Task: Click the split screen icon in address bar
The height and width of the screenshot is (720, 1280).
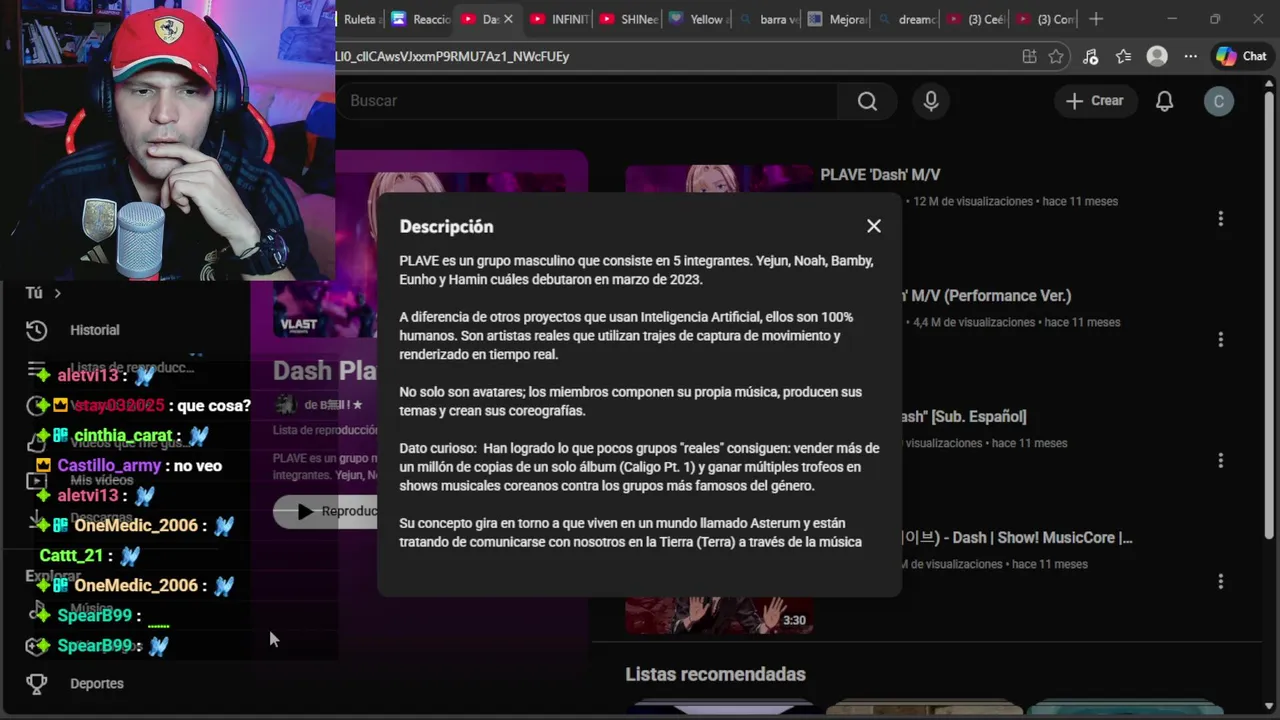Action: (x=1029, y=57)
